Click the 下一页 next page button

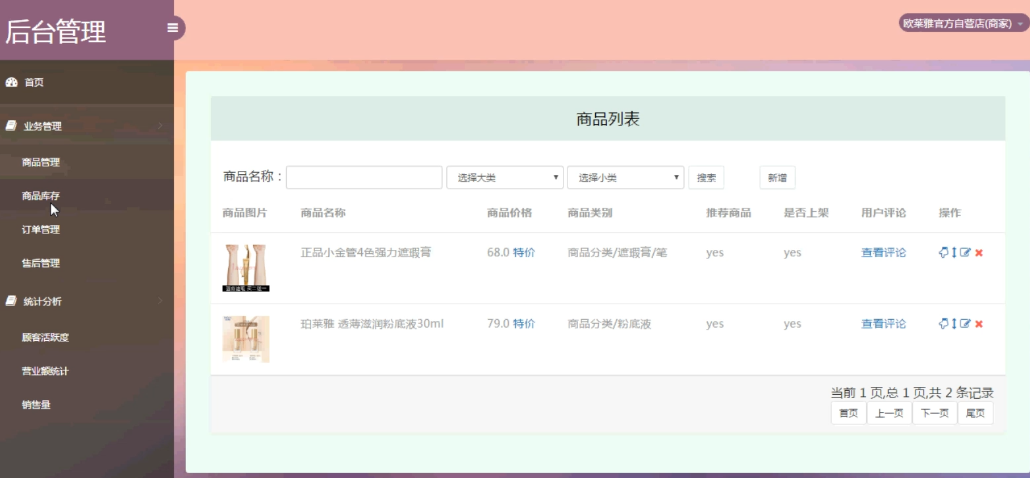(935, 414)
